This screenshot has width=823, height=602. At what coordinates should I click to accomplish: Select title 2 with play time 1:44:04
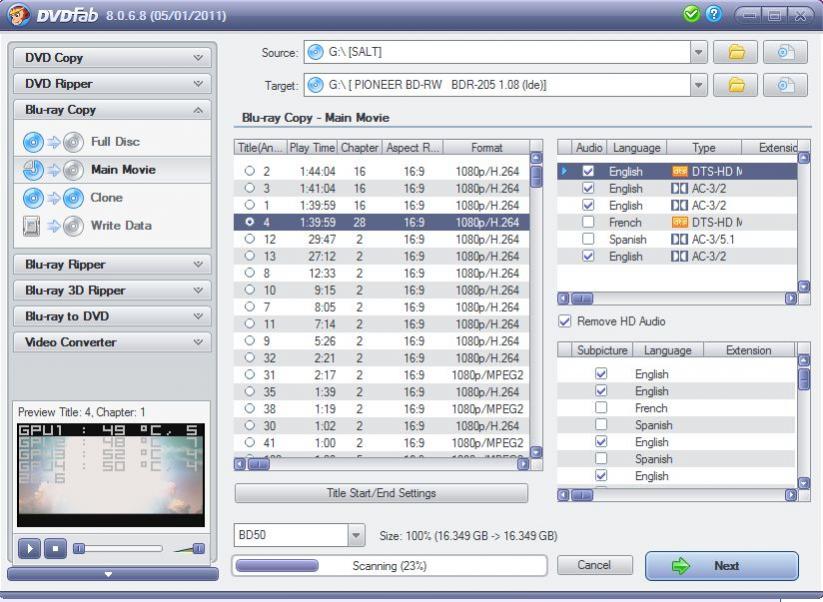250,171
